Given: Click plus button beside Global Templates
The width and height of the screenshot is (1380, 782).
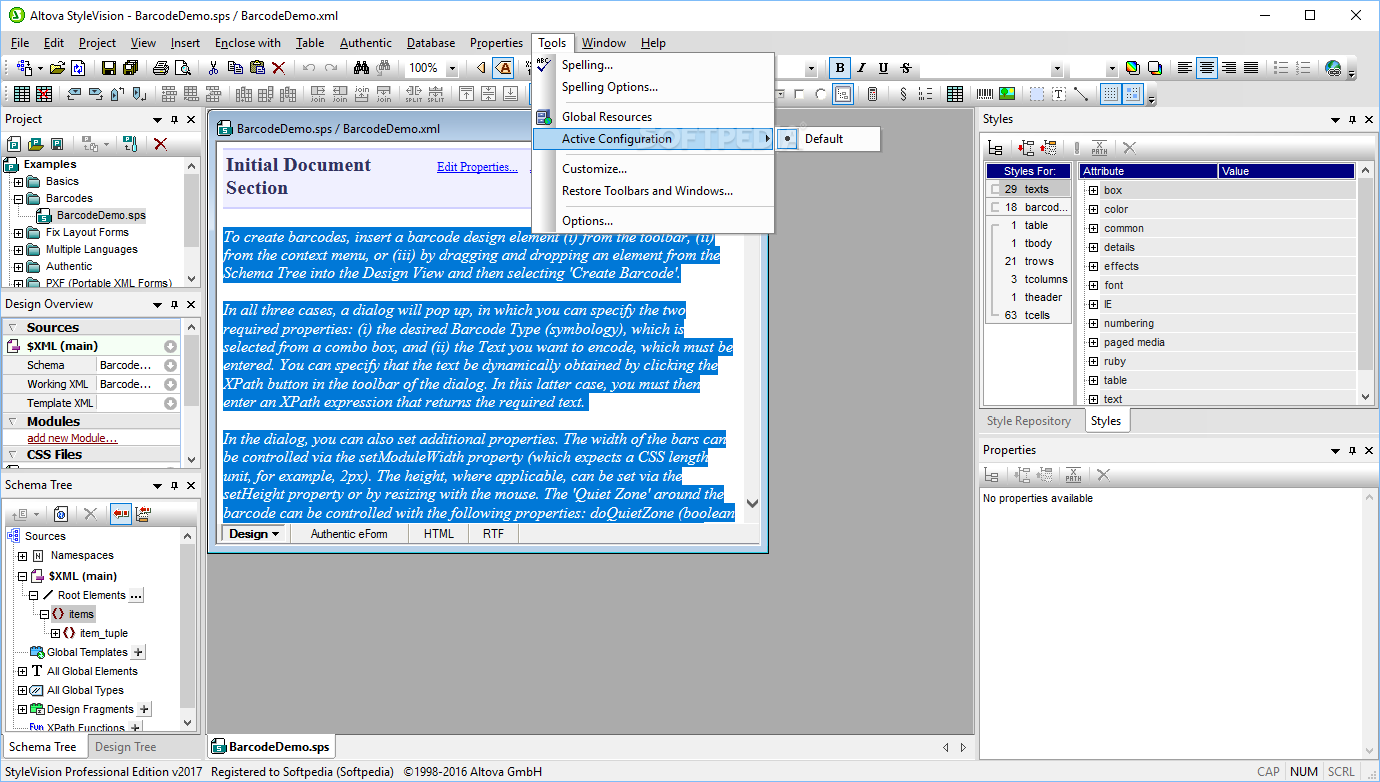Looking at the screenshot, I should pyautogui.click(x=138, y=652).
